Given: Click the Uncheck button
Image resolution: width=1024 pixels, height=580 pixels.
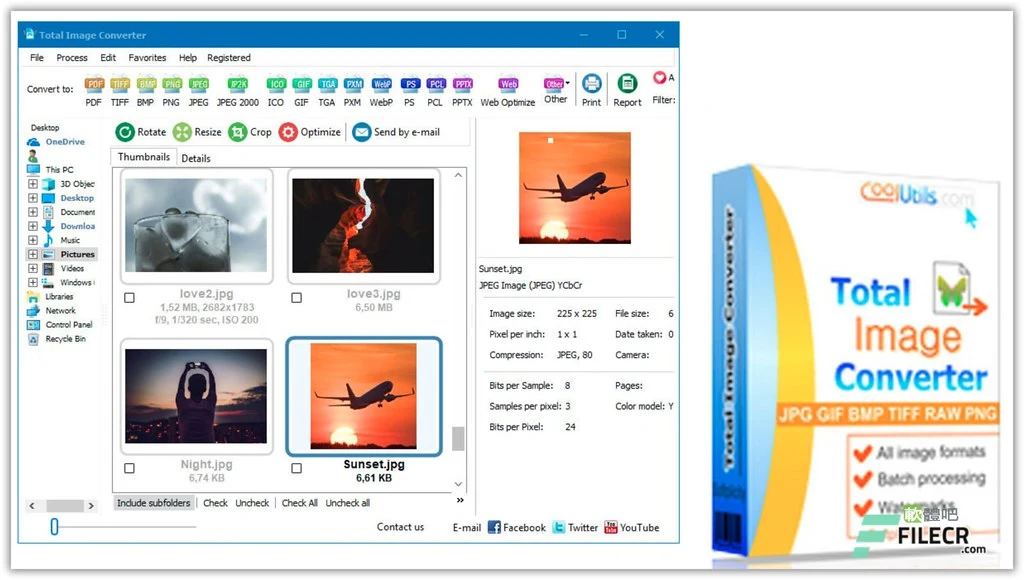Looking at the screenshot, I should (252, 503).
